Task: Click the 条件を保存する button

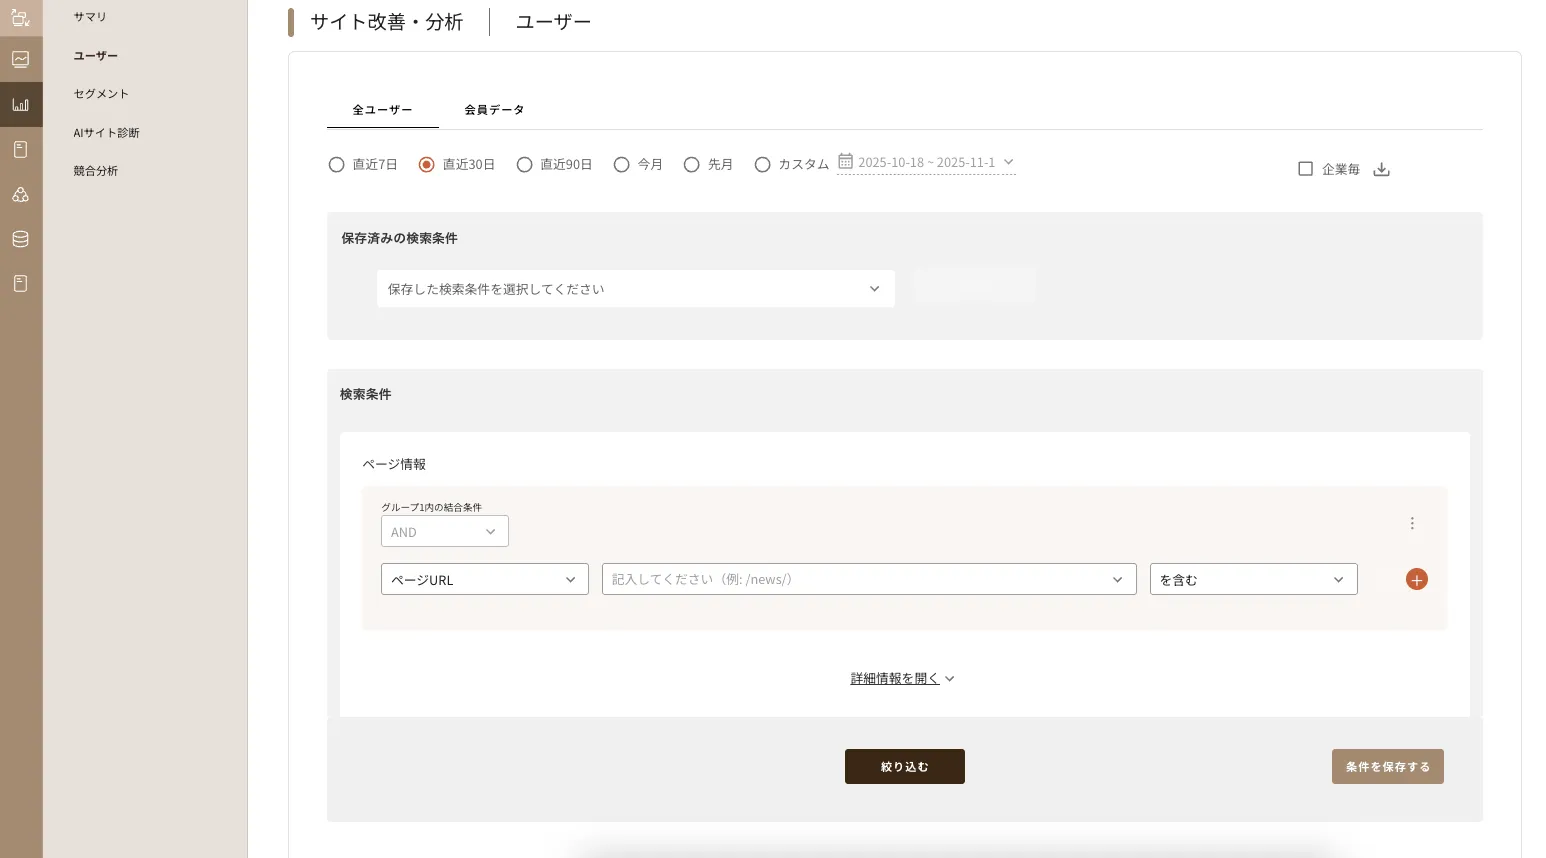Action: (x=1387, y=767)
